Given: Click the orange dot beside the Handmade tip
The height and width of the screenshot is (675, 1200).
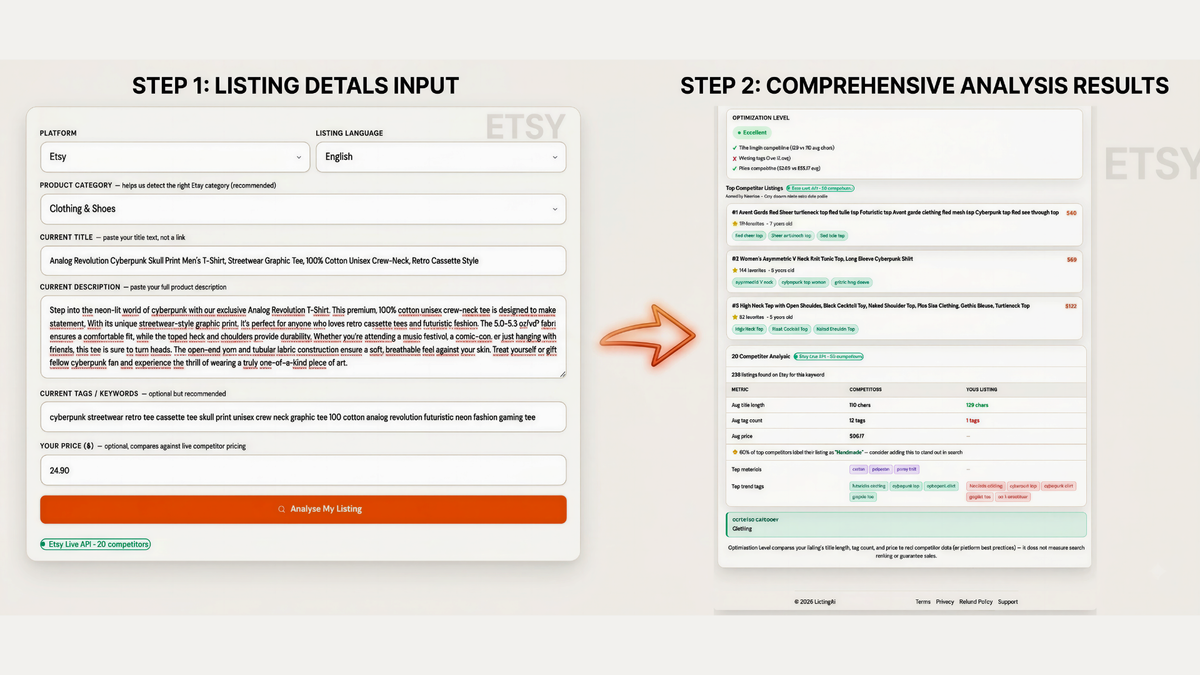Looking at the screenshot, I should pyautogui.click(x=735, y=452).
